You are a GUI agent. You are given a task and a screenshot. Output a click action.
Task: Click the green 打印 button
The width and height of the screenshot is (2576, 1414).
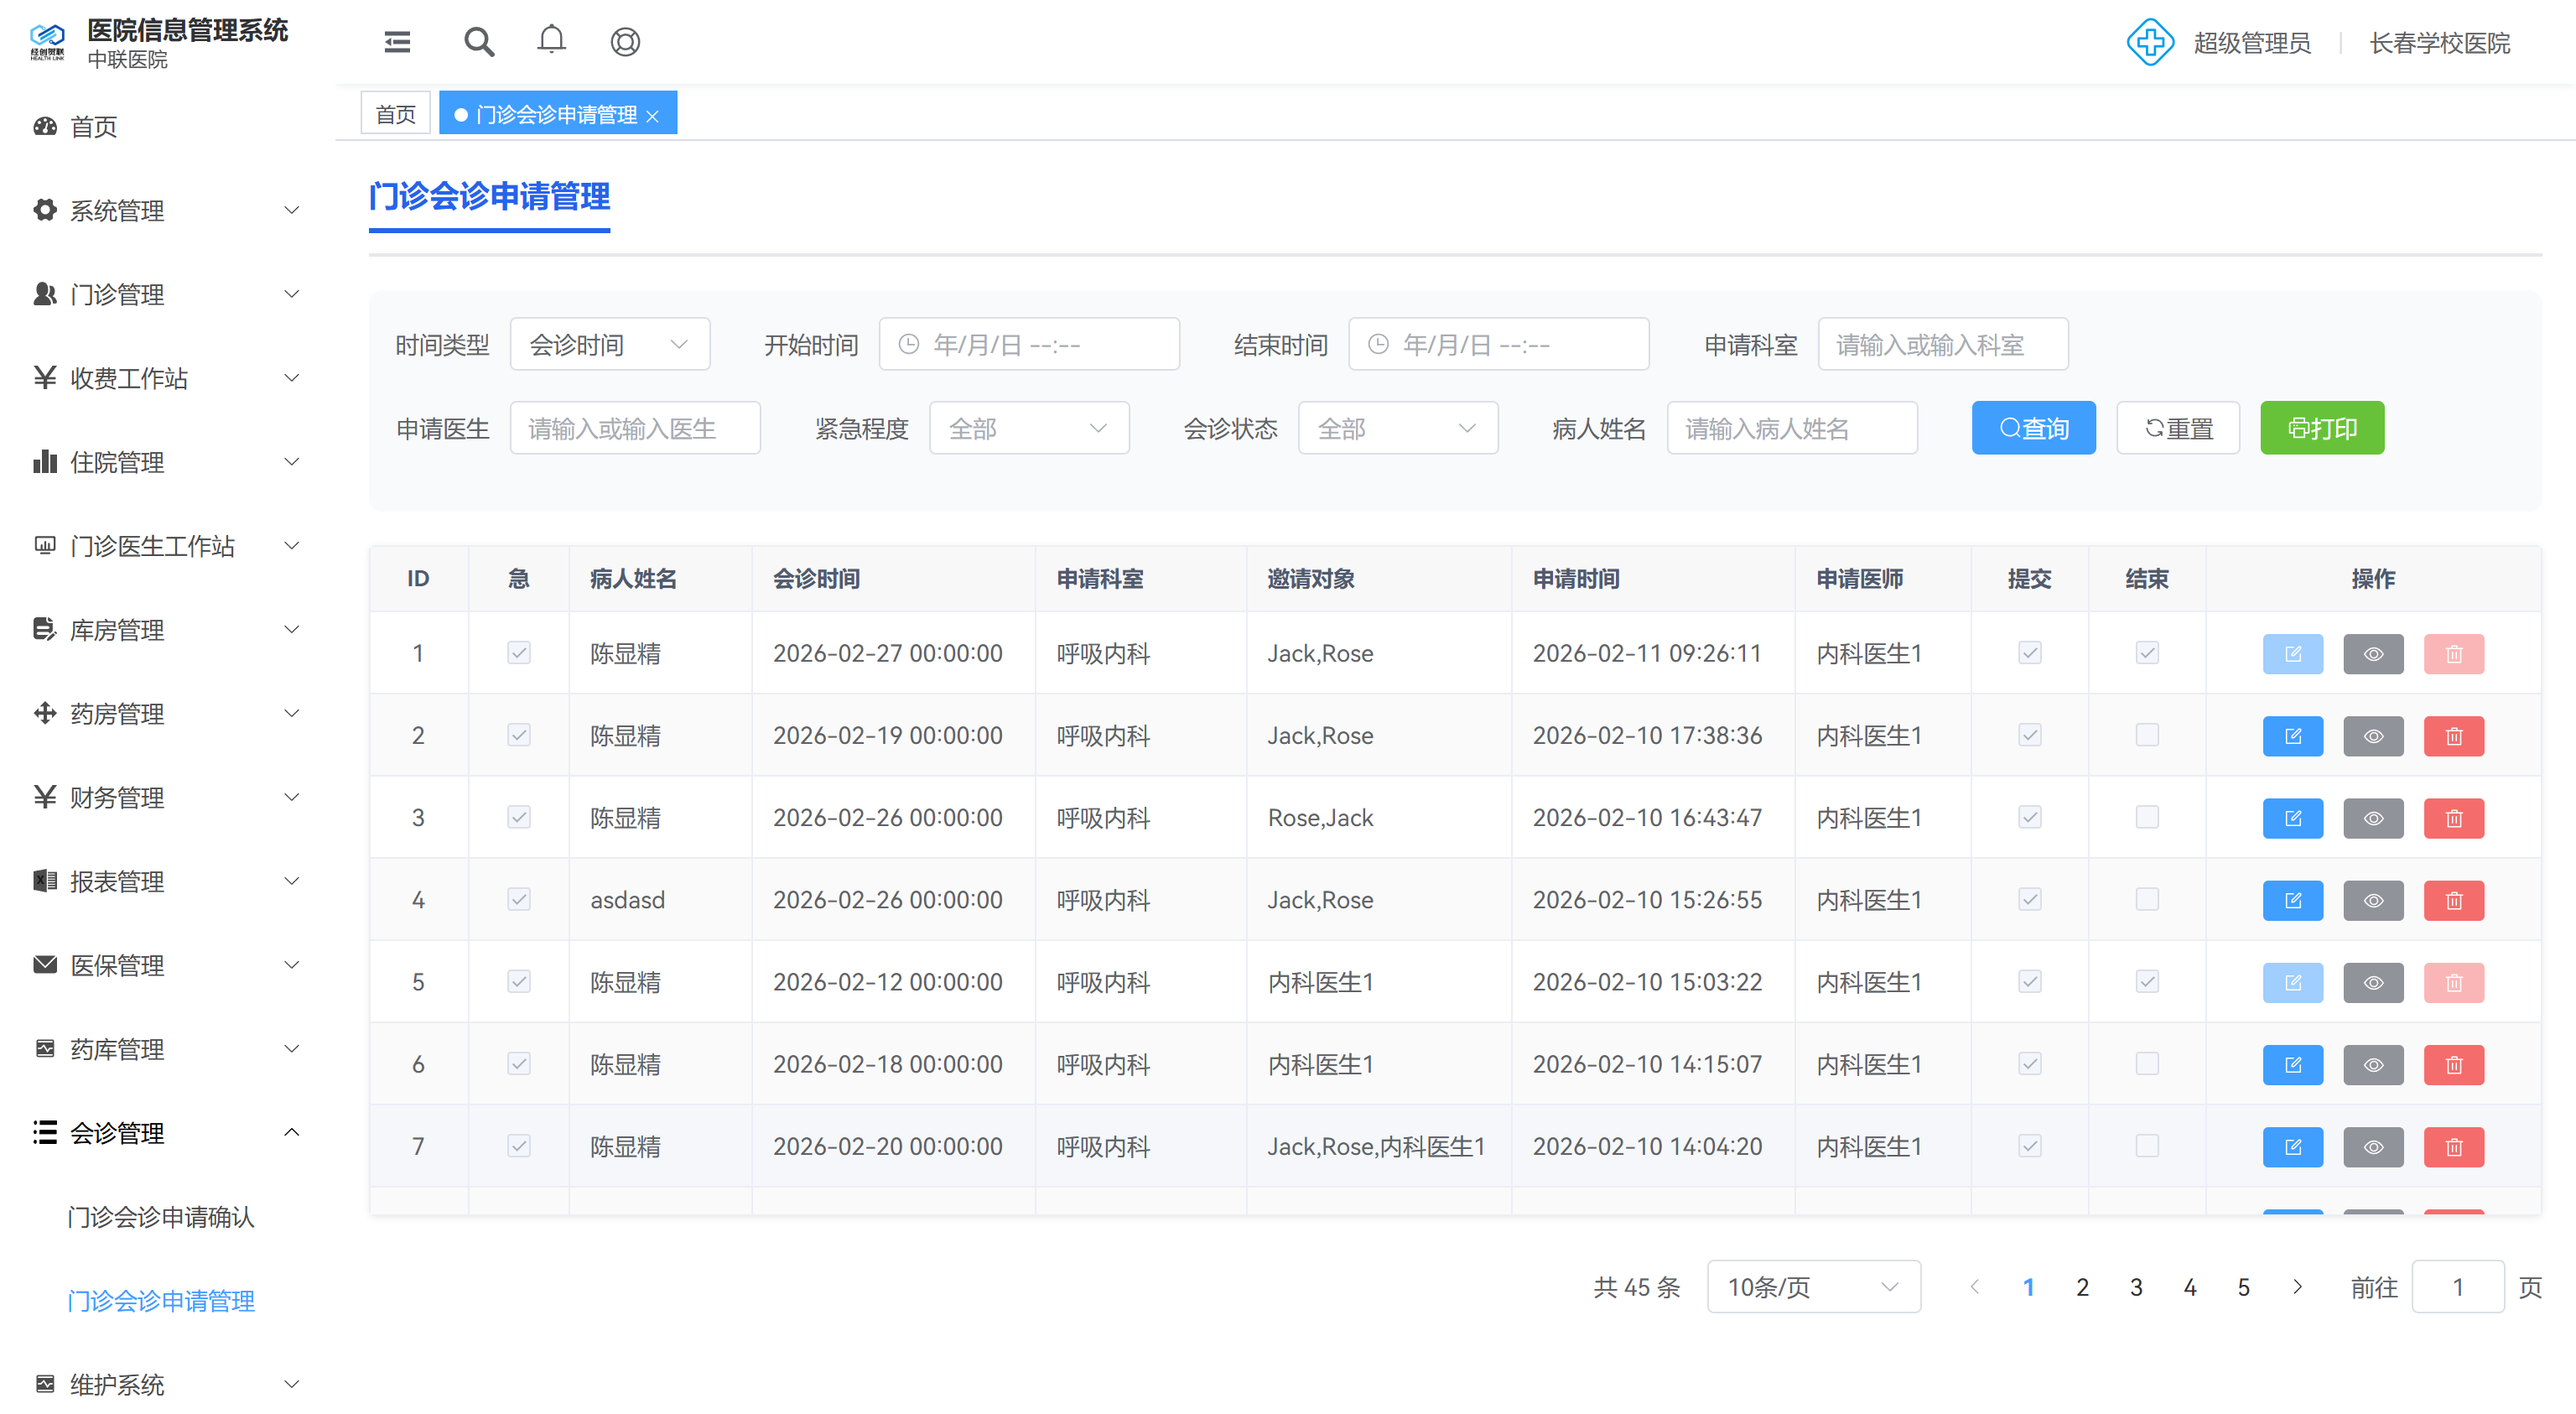(2321, 429)
